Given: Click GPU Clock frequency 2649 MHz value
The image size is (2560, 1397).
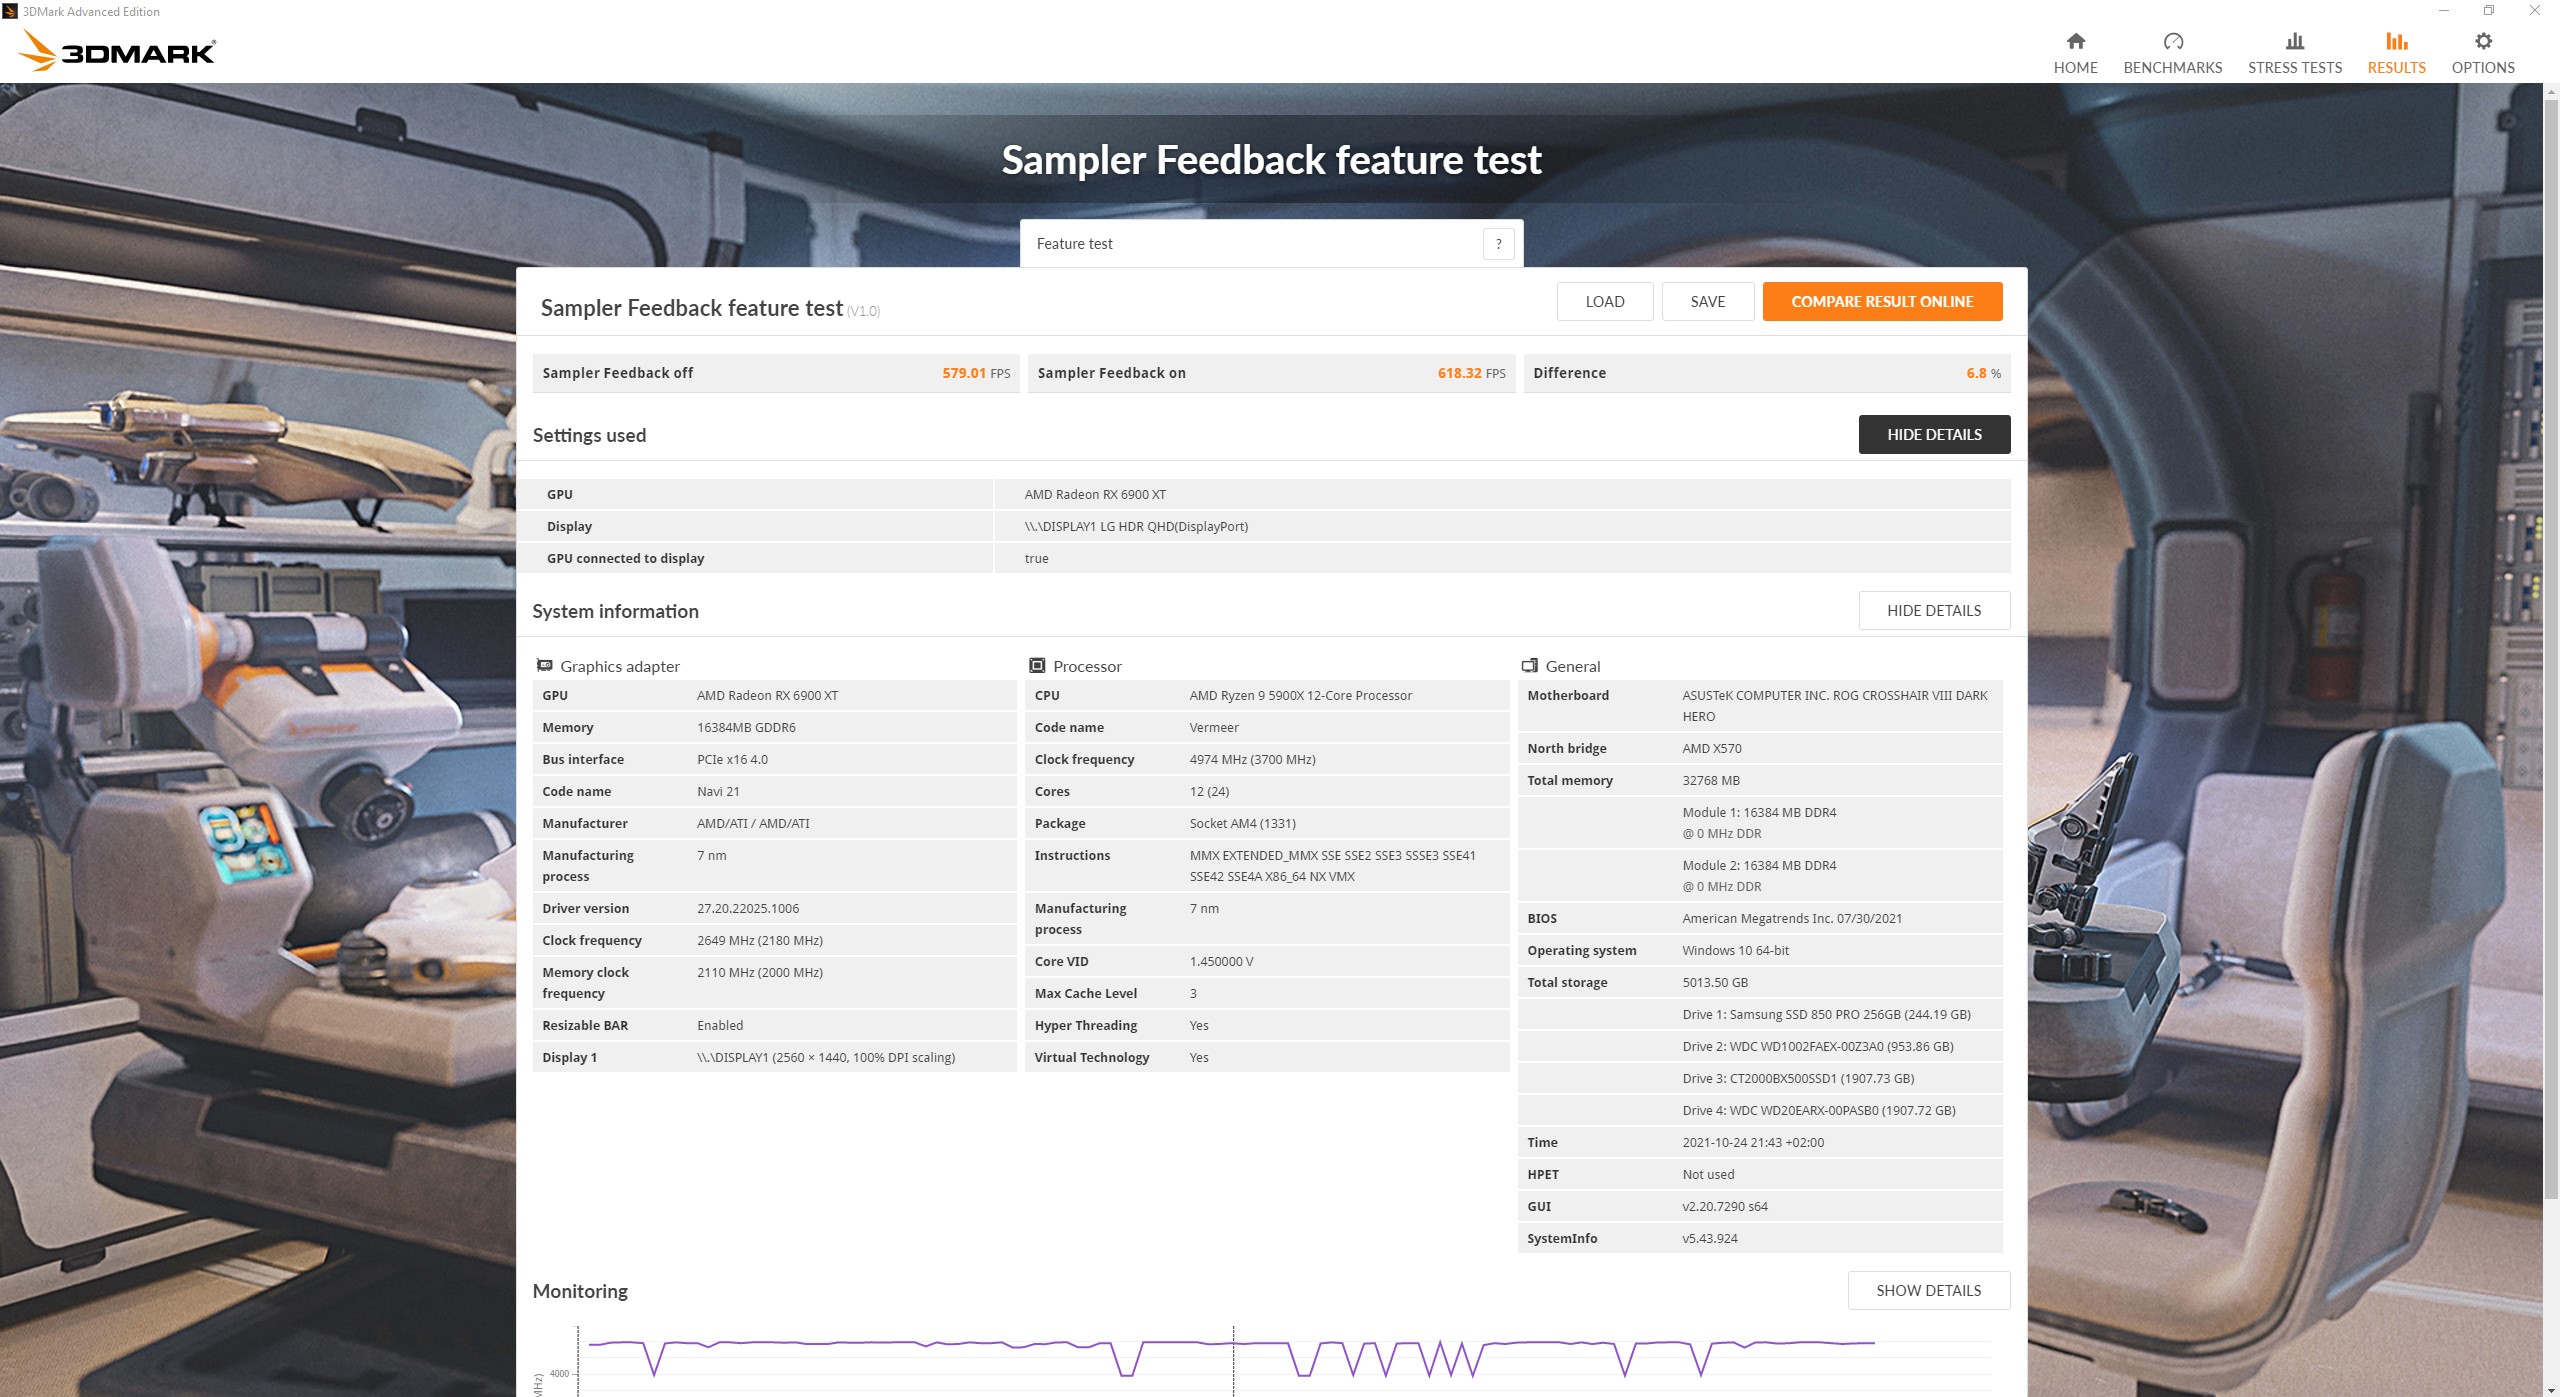Looking at the screenshot, I should point(760,941).
